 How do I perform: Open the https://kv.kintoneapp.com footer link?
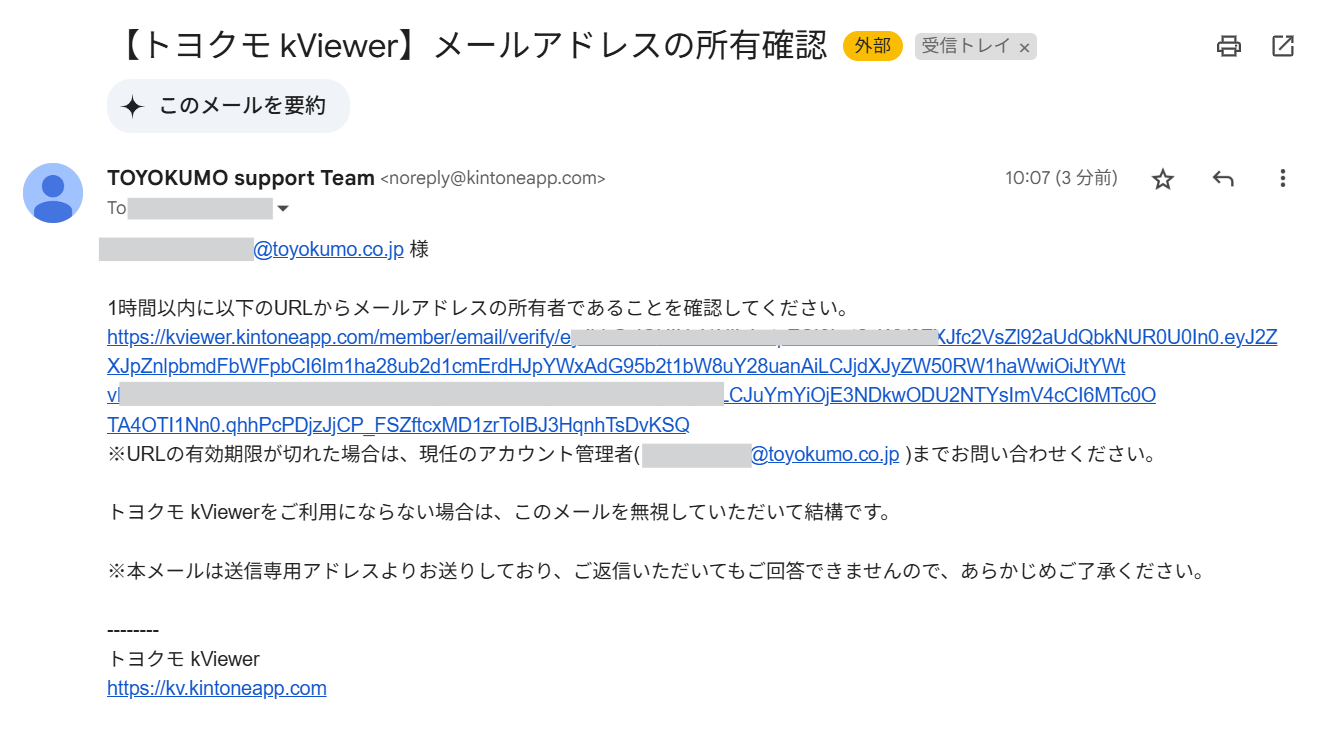tap(217, 688)
